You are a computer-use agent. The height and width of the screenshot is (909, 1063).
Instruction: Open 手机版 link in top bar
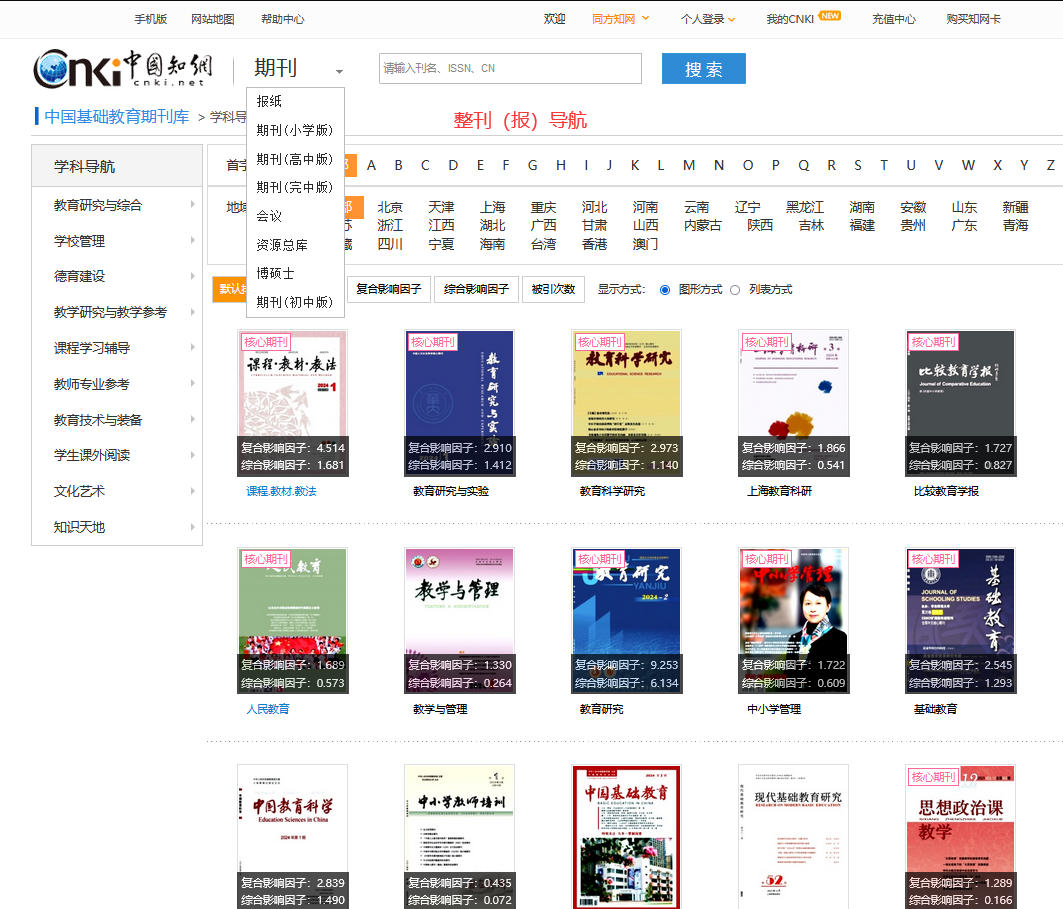pyautogui.click(x=151, y=19)
